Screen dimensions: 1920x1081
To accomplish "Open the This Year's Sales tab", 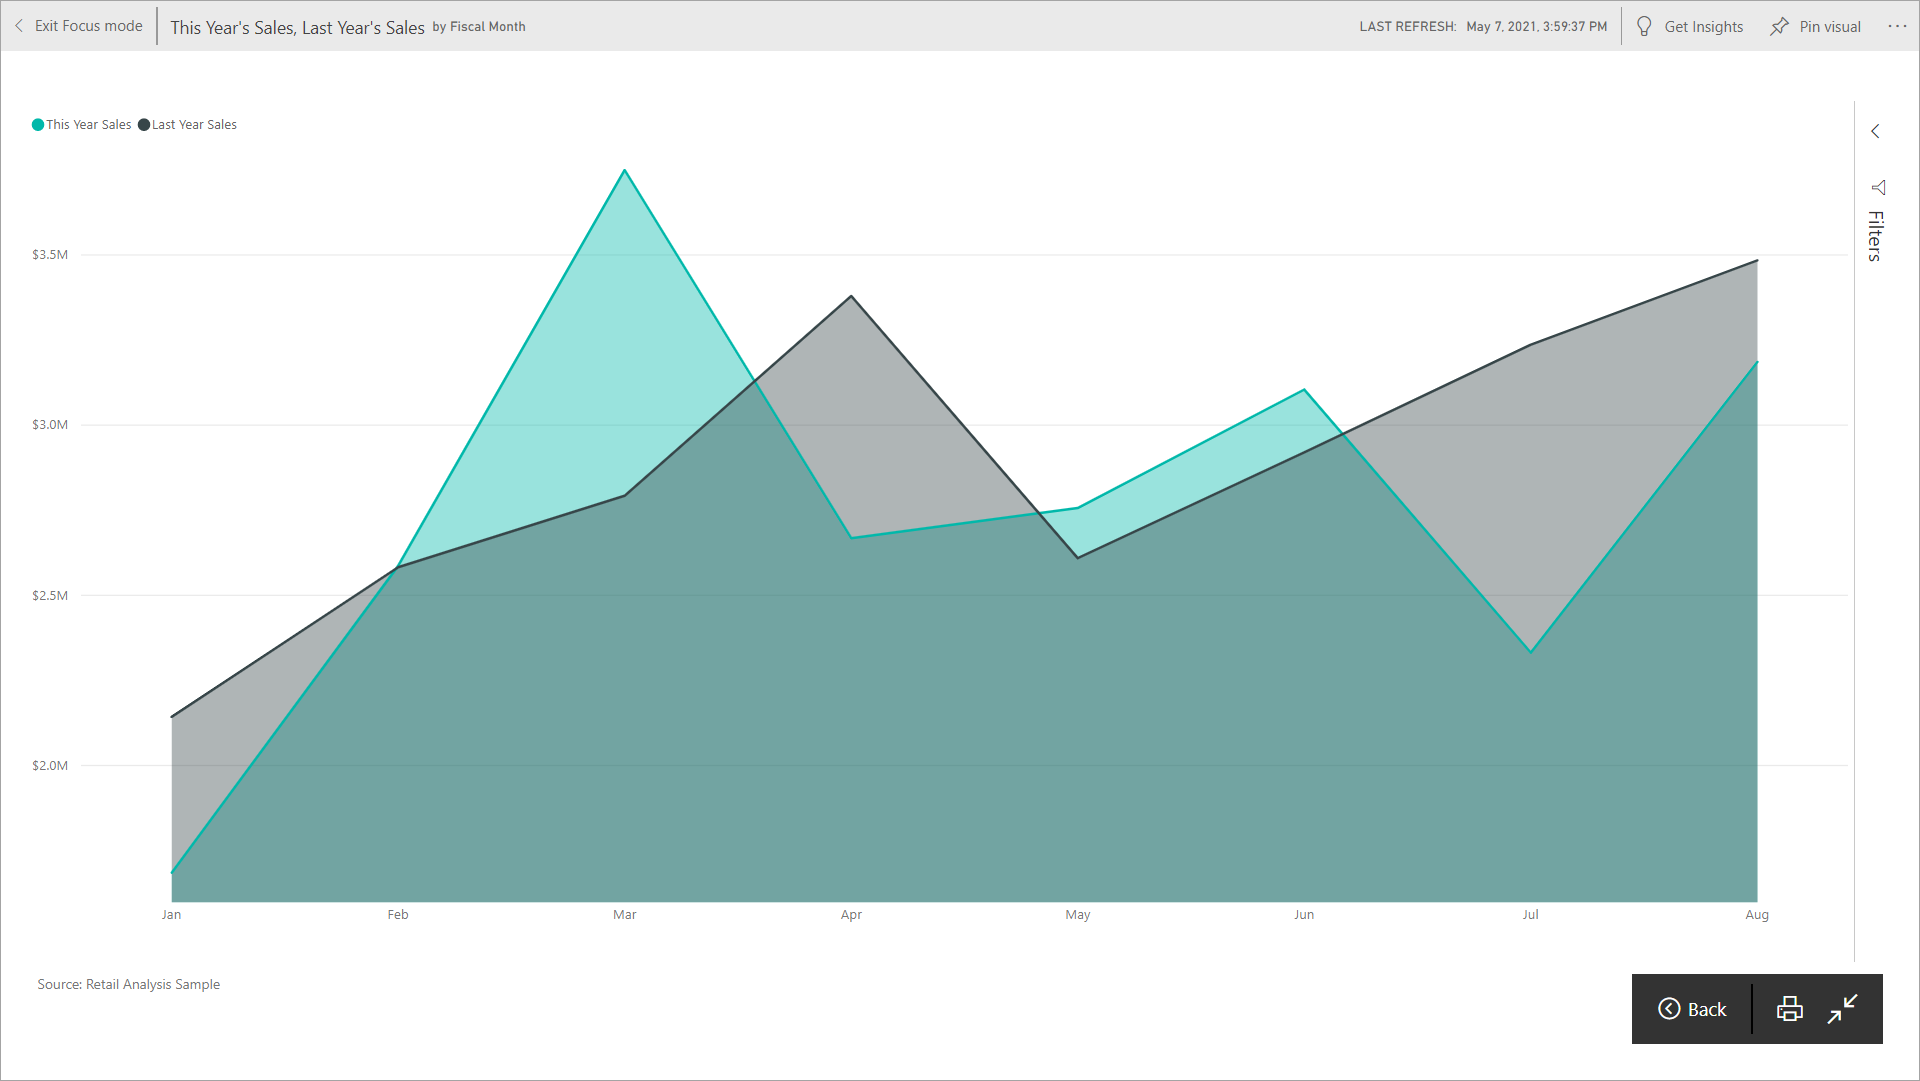I will point(86,124).
